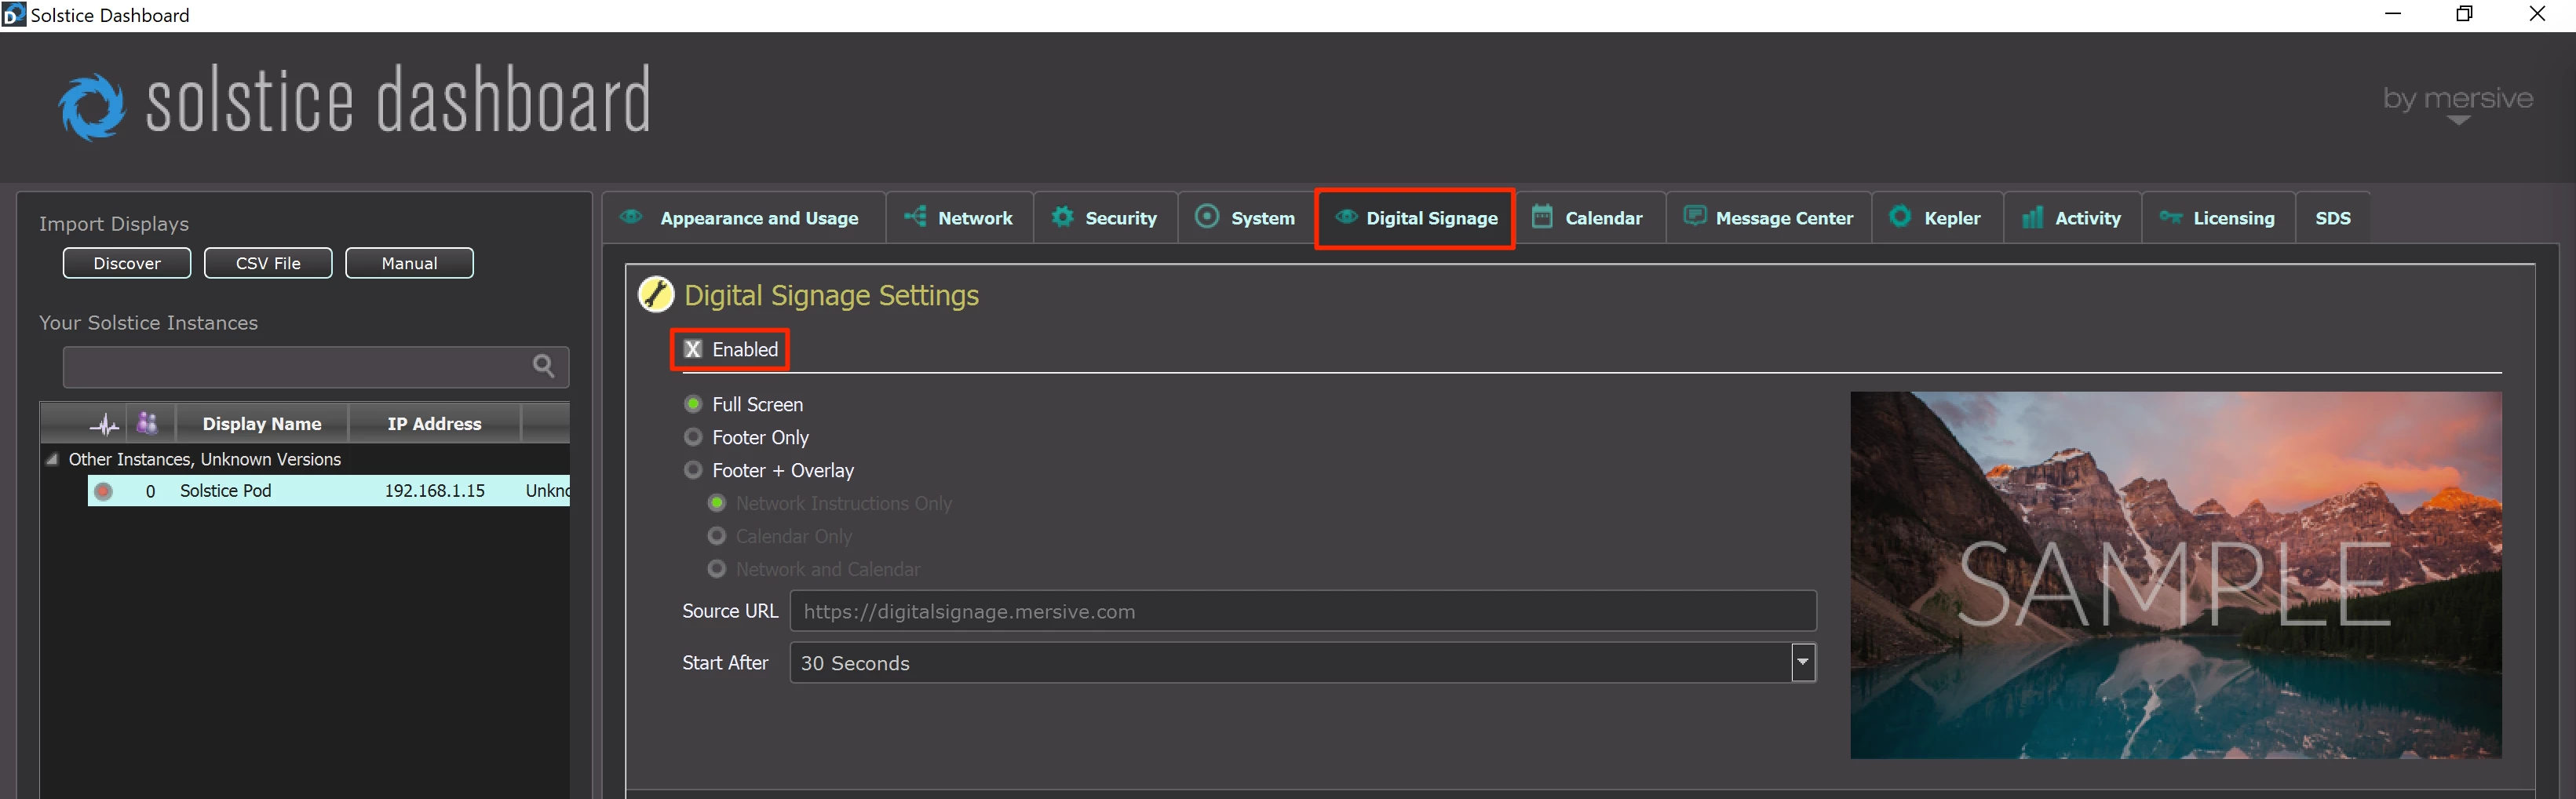Click the Solstice Dashboard title bar app icon

(x=14, y=15)
